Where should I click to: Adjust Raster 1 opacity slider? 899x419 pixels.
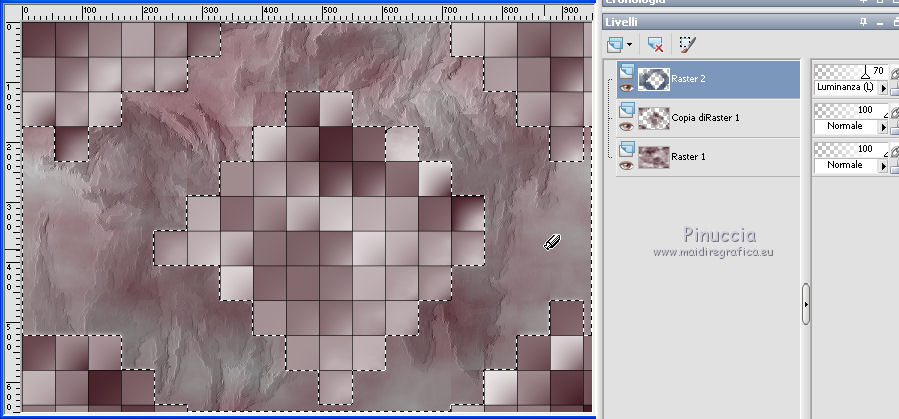[851, 149]
